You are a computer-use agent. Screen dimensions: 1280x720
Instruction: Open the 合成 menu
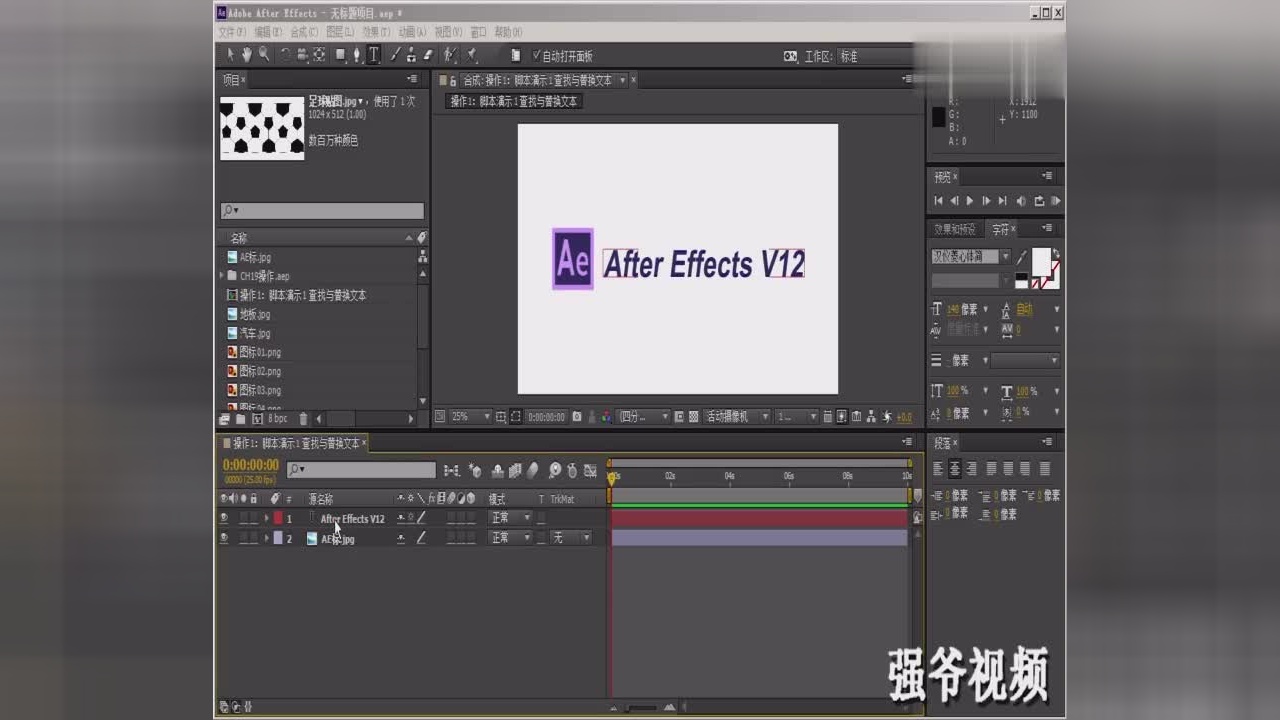pos(304,32)
